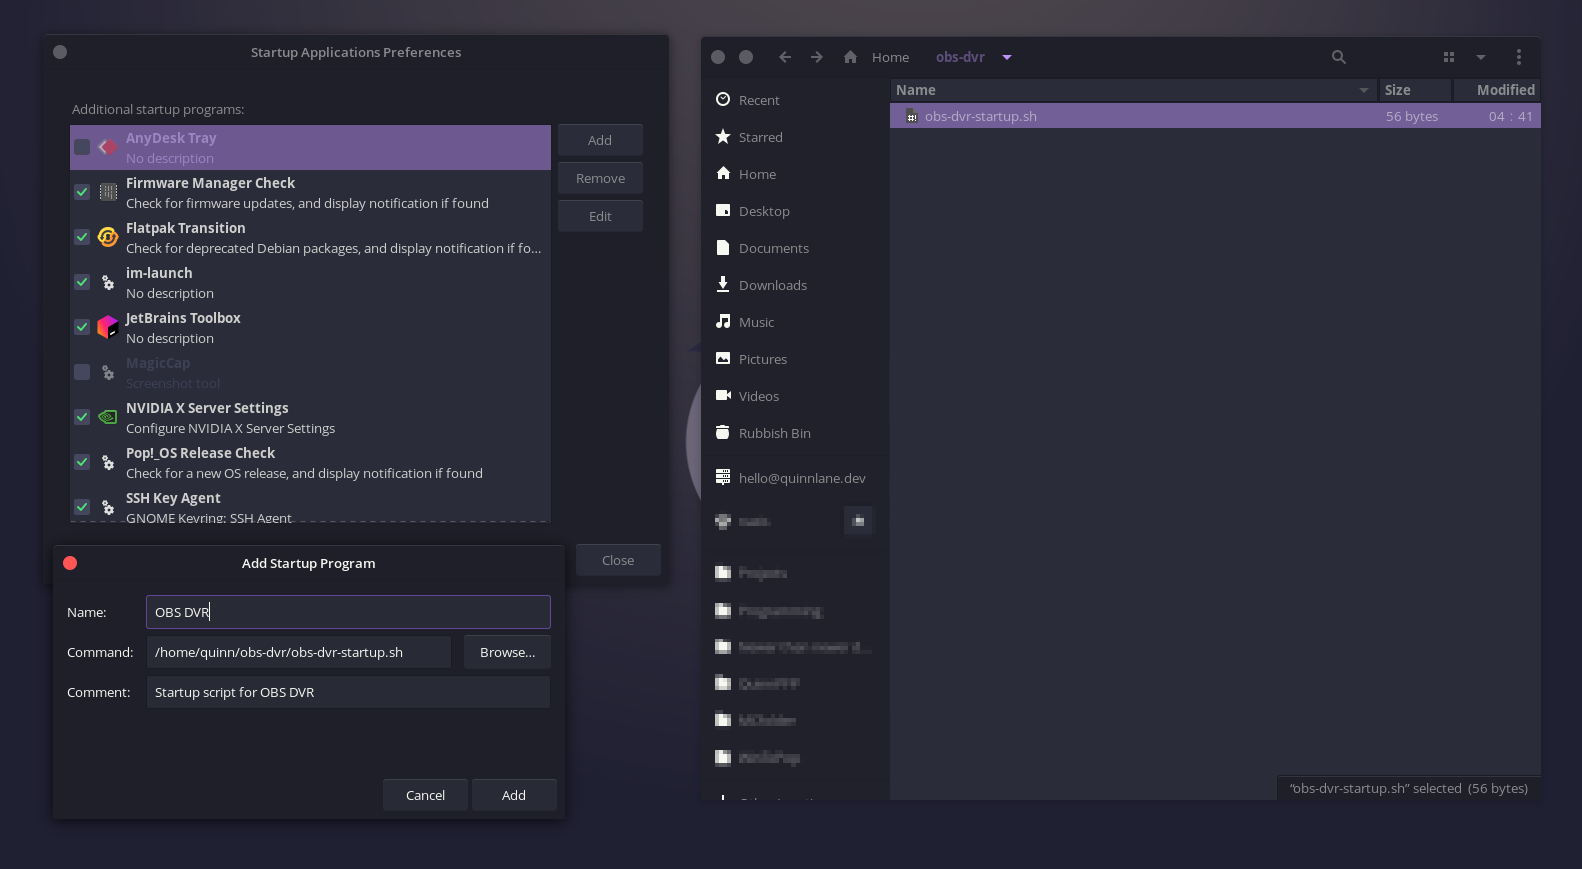Viewport: 1582px width, 869px height.
Task: Click the Pictures icon in sidebar
Action: click(723, 358)
